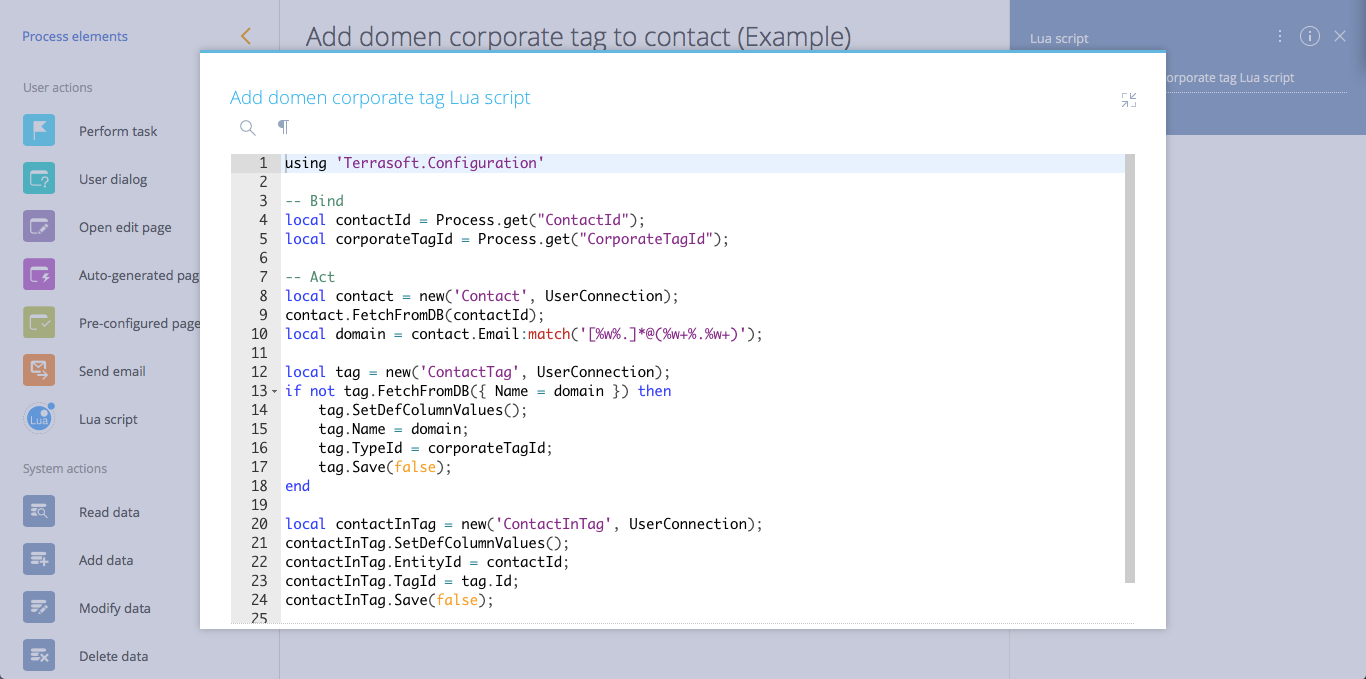The height and width of the screenshot is (679, 1366).
Task: Select the Modify data icon
Action: click(39, 608)
